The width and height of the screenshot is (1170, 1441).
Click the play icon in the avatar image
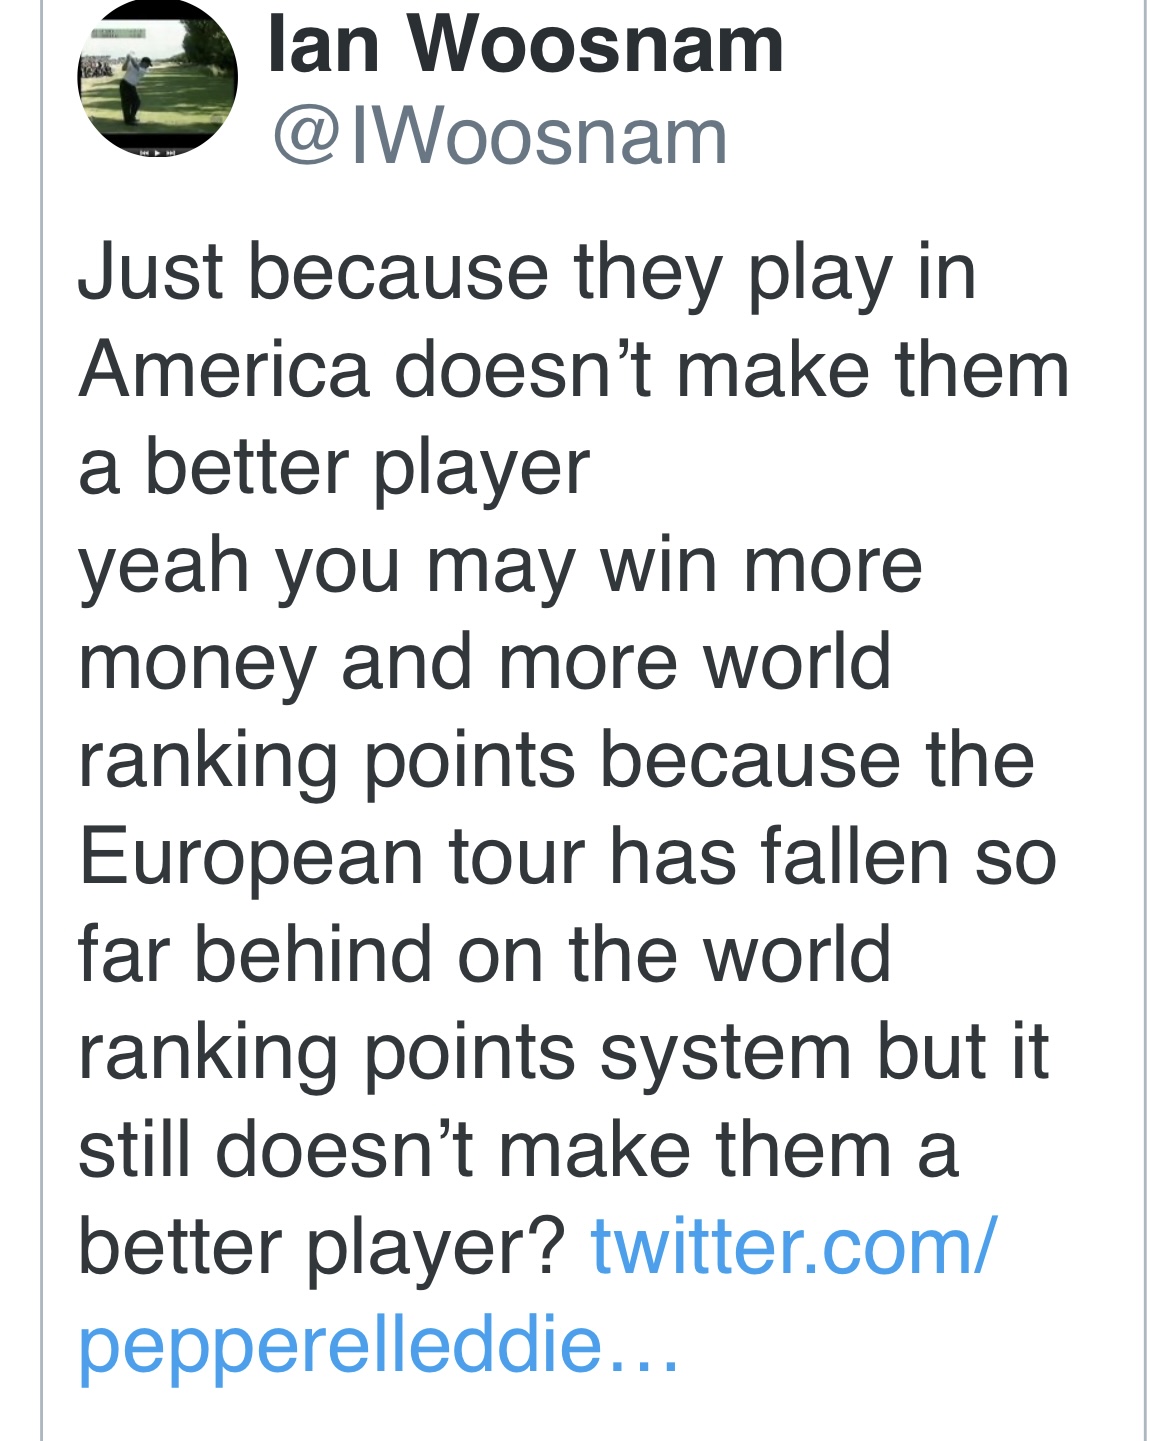[x=156, y=151]
